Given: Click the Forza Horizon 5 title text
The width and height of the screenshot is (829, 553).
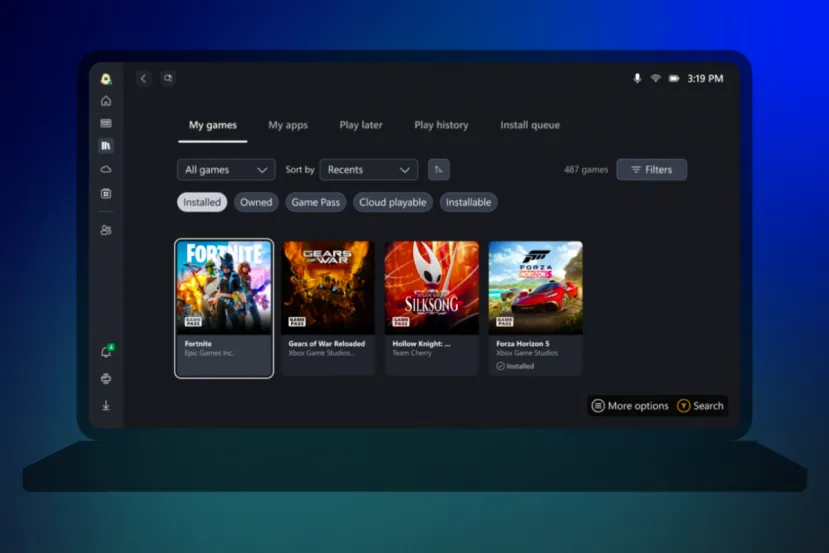Looking at the screenshot, I should click(522, 344).
